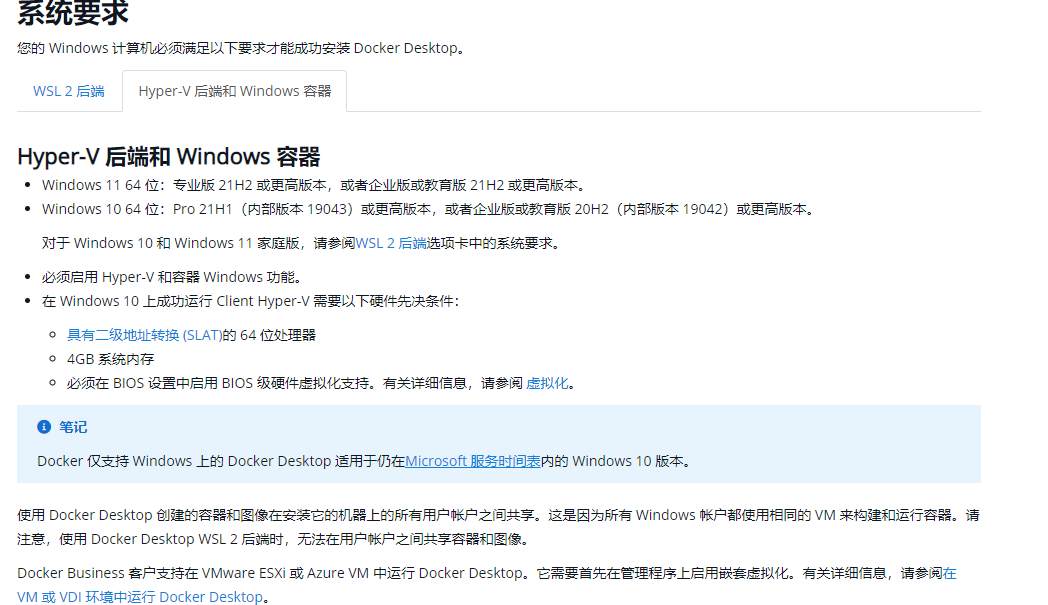The width and height of the screenshot is (1048, 605).
Task: Open the 具有二级地址转换 (SLAT) link
Action: [x=144, y=335]
